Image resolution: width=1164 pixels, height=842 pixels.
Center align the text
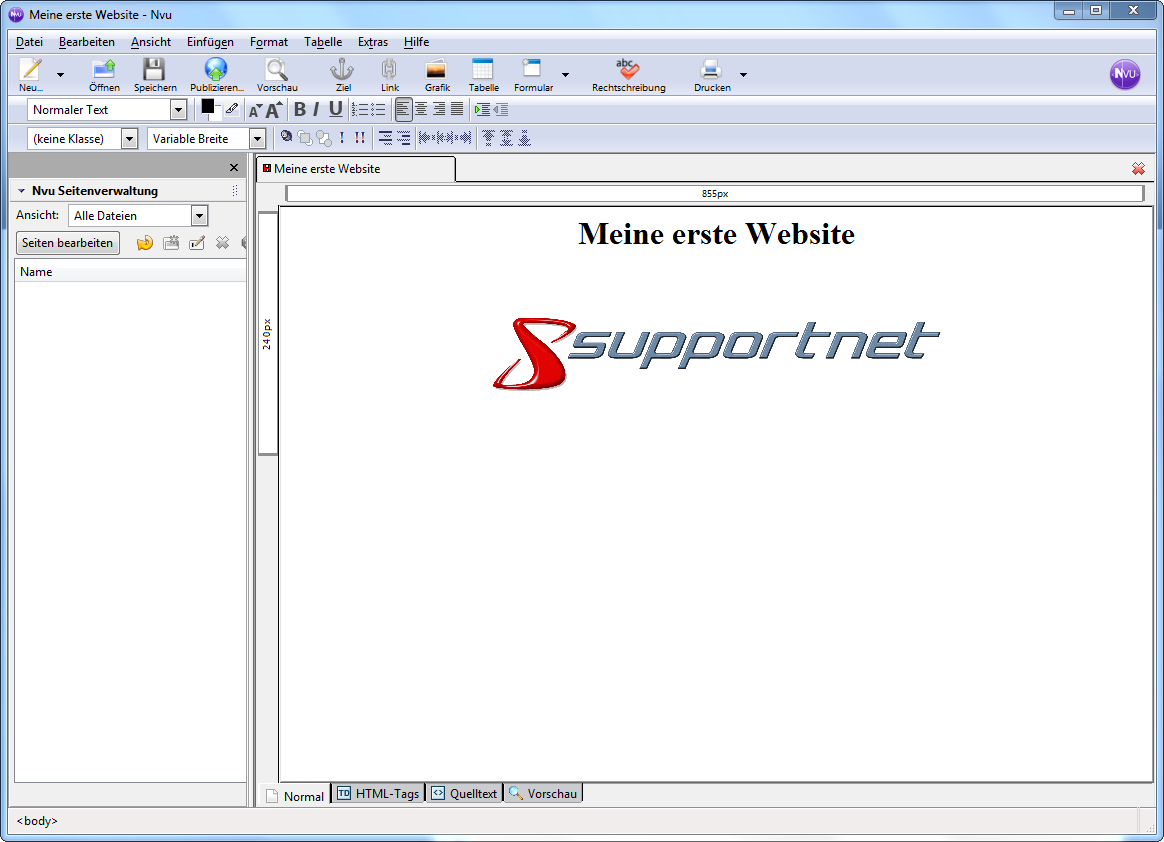(421, 110)
